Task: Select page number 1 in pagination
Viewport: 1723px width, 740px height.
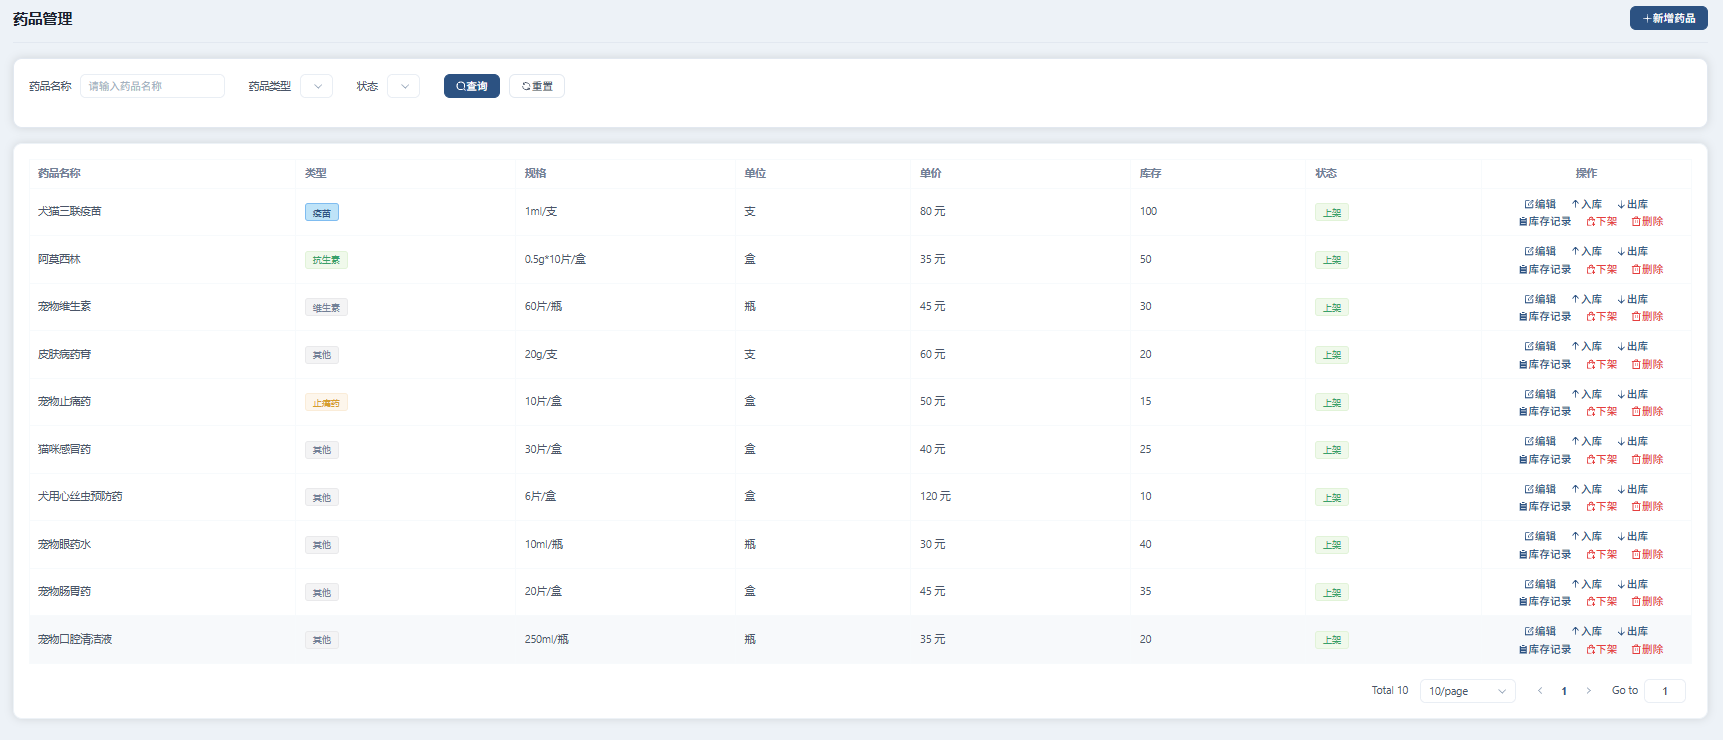Action: pos(1564,691)
